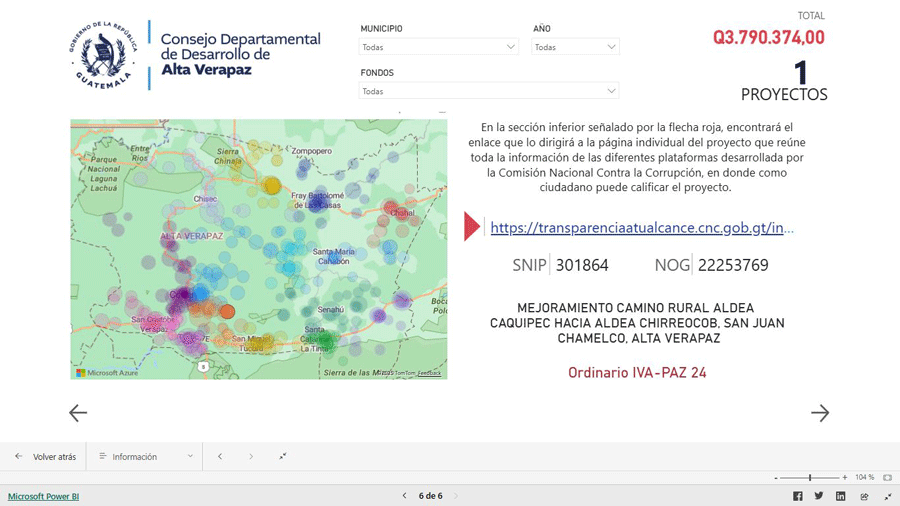The width and height of the screenshot is (900, 506).
Task: Click Volver atrás button
Action: [46, 457]
